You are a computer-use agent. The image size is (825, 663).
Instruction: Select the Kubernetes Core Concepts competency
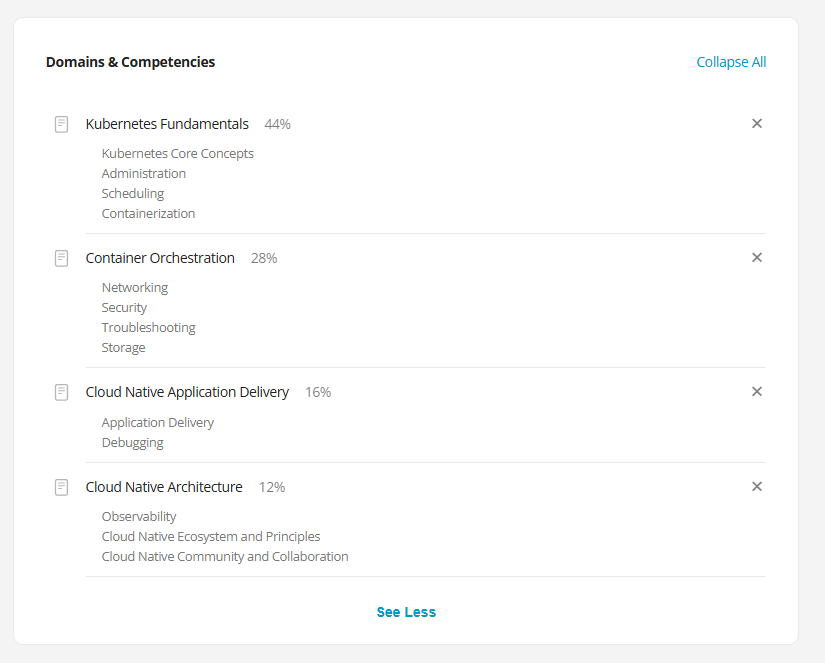click(x=178, y=154)
